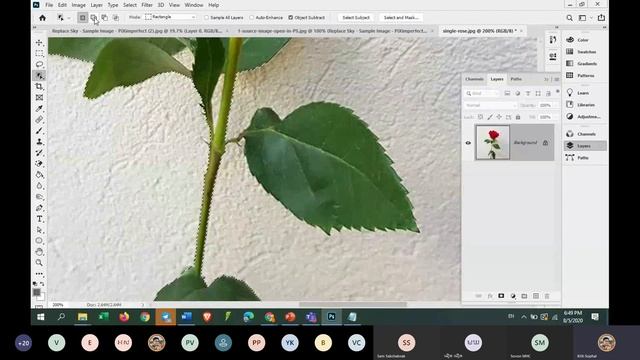Select the Dodge tool
The width and height of the screenshot is (640, 360).
[39, 197]
